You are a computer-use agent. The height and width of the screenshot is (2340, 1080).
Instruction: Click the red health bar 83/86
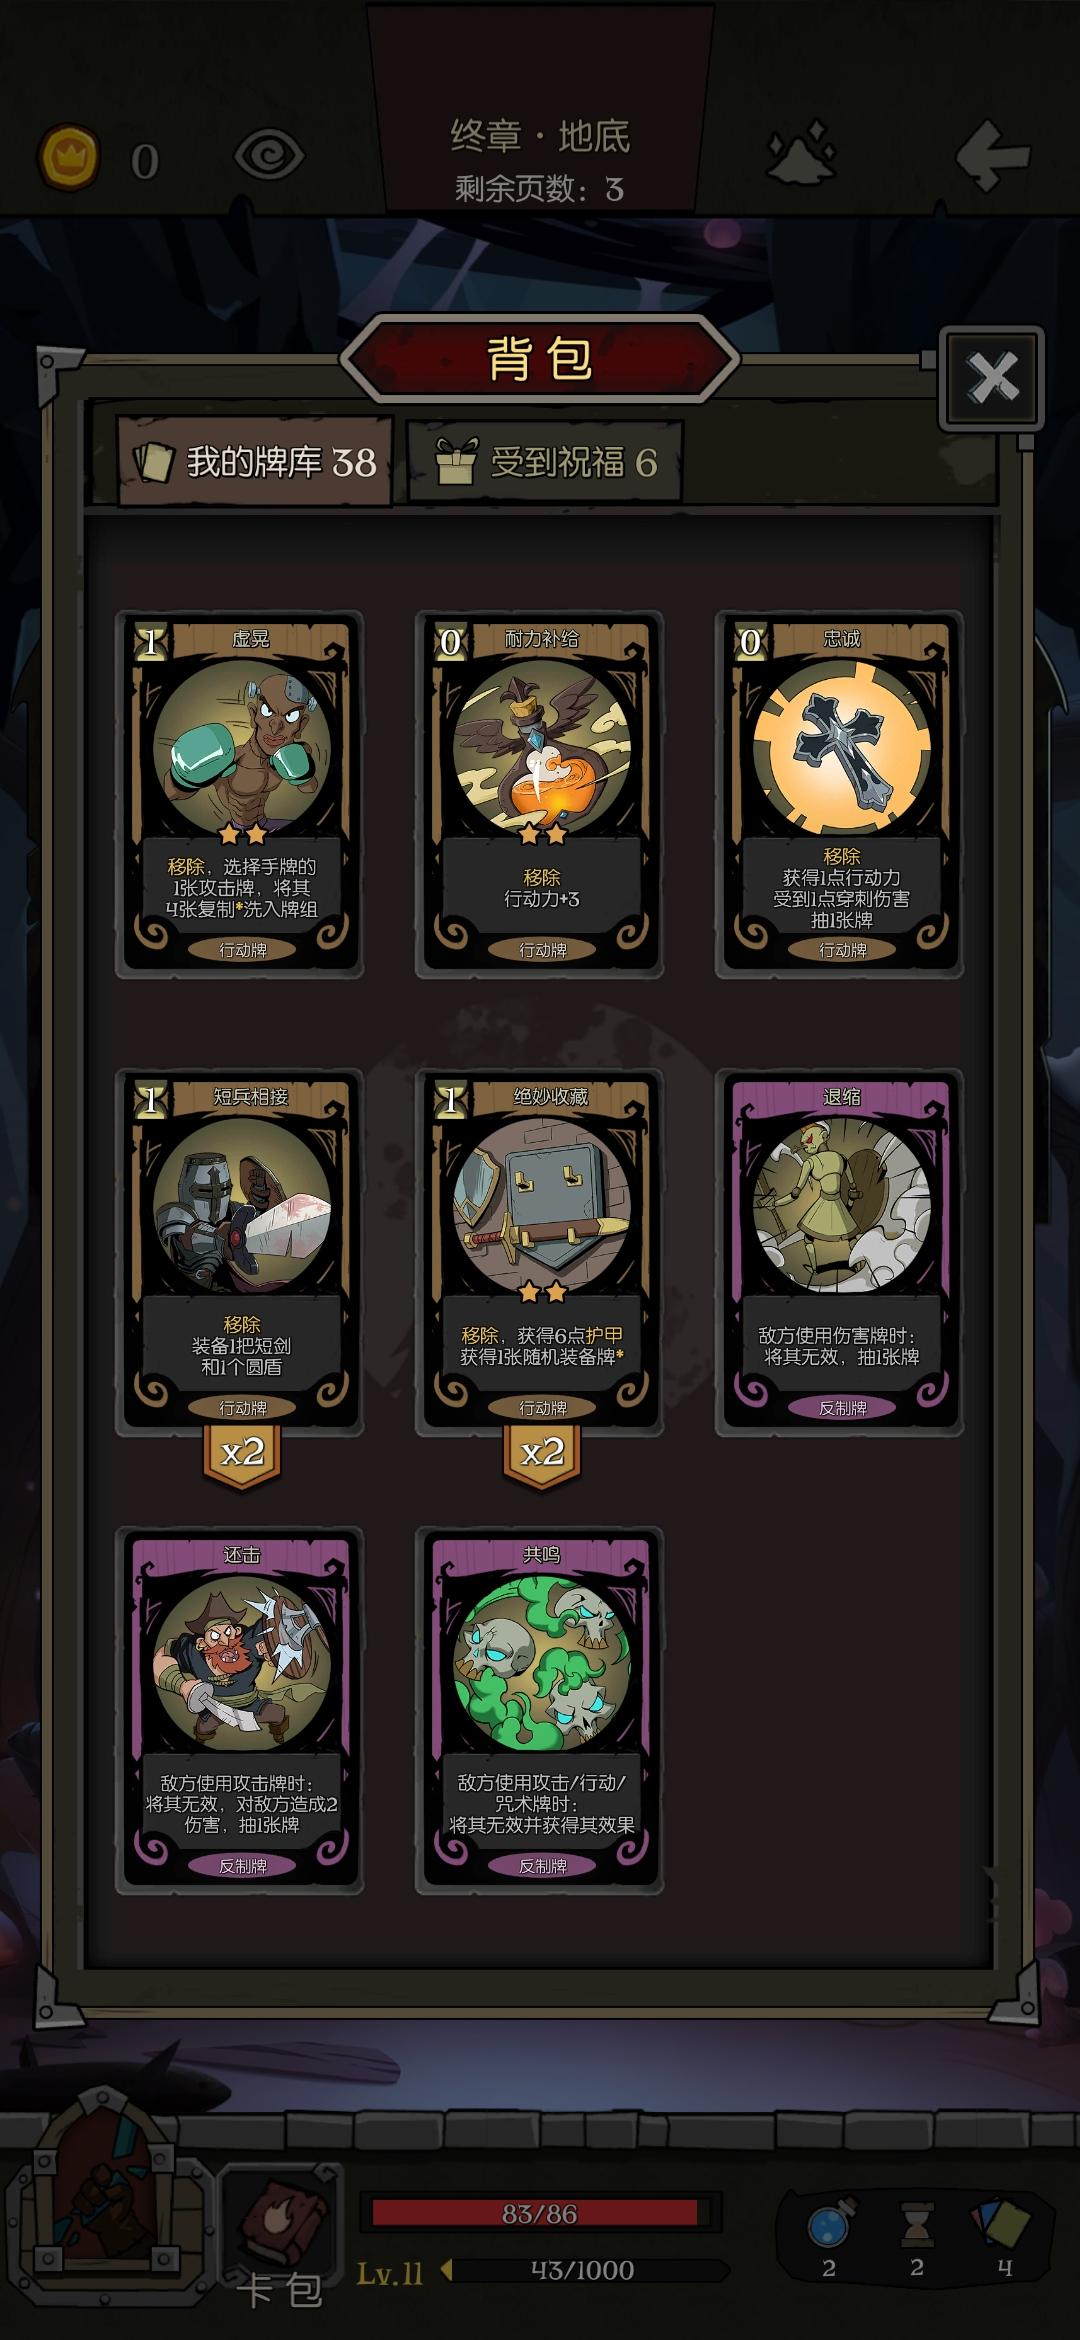coord(540,2213)
